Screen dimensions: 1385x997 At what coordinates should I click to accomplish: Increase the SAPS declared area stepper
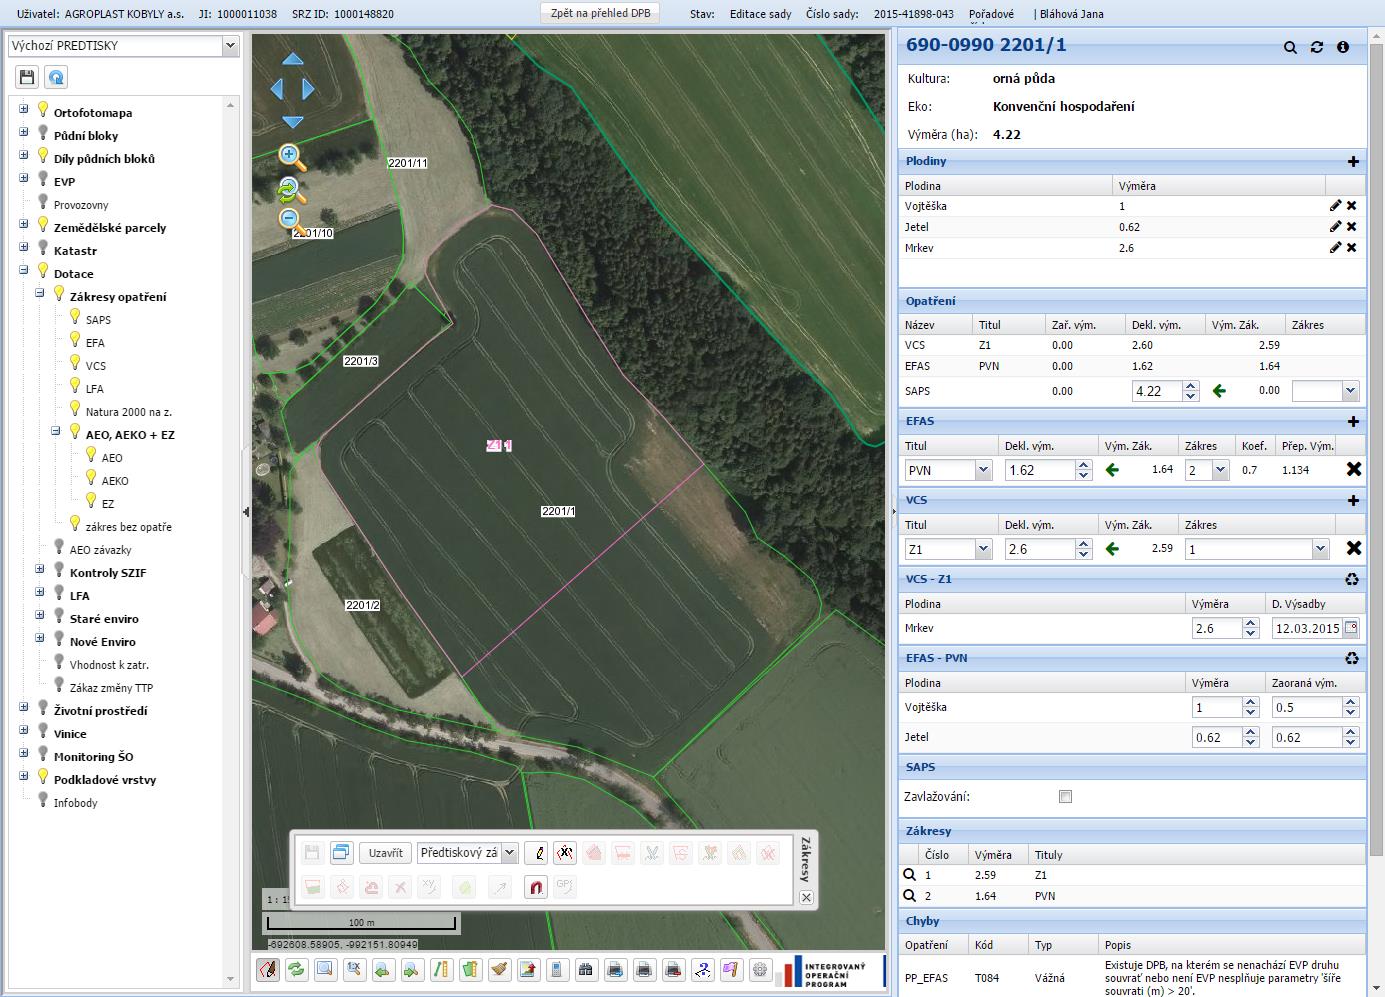click(x=1191, y=386)
